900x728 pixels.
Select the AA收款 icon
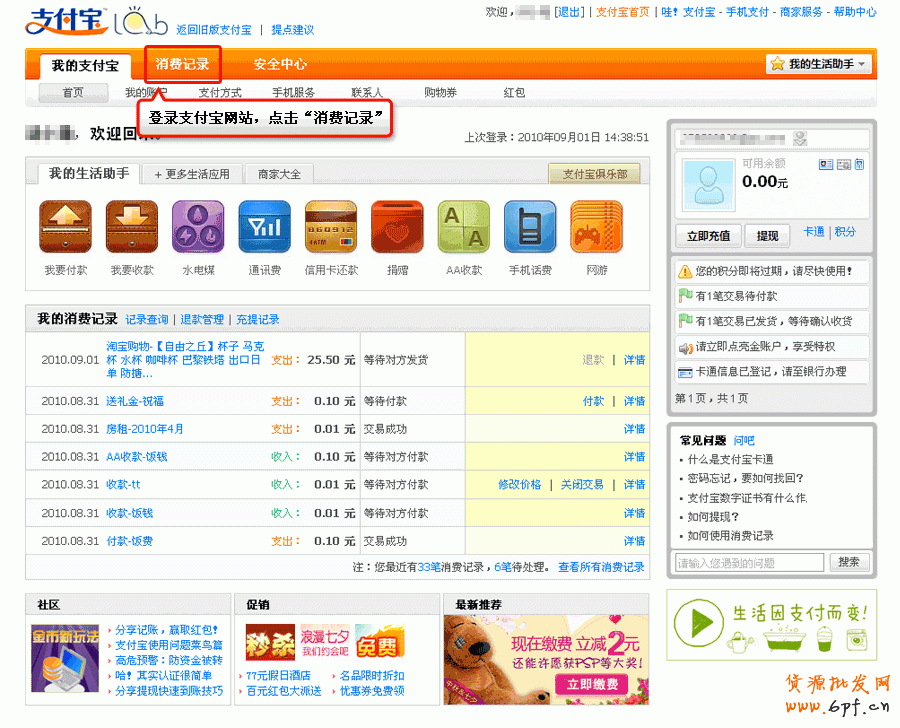[463, 227]
